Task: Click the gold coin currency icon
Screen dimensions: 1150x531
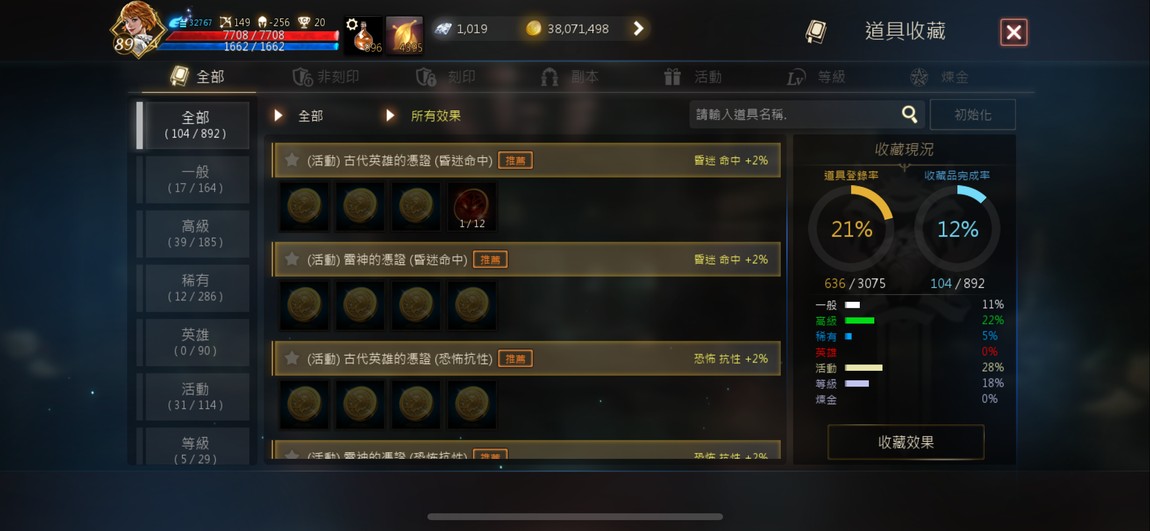Action: 534,29
